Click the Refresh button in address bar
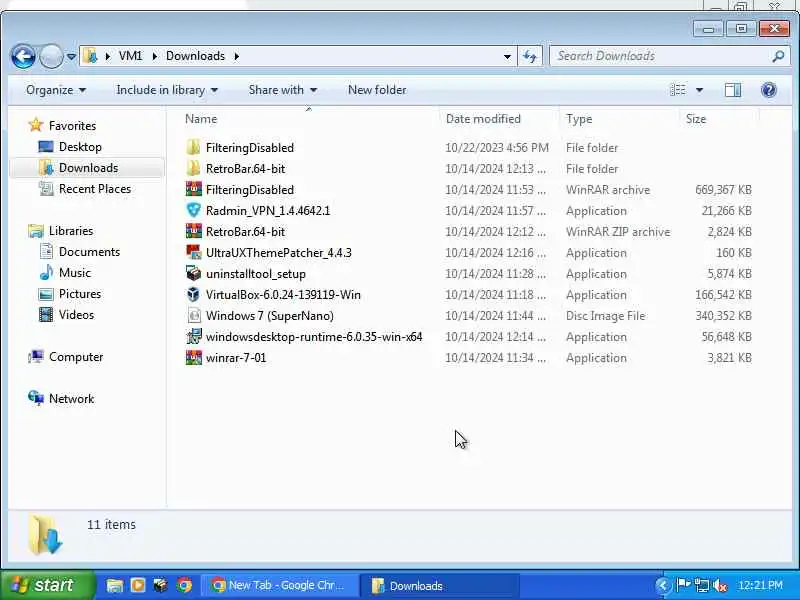 530,56
